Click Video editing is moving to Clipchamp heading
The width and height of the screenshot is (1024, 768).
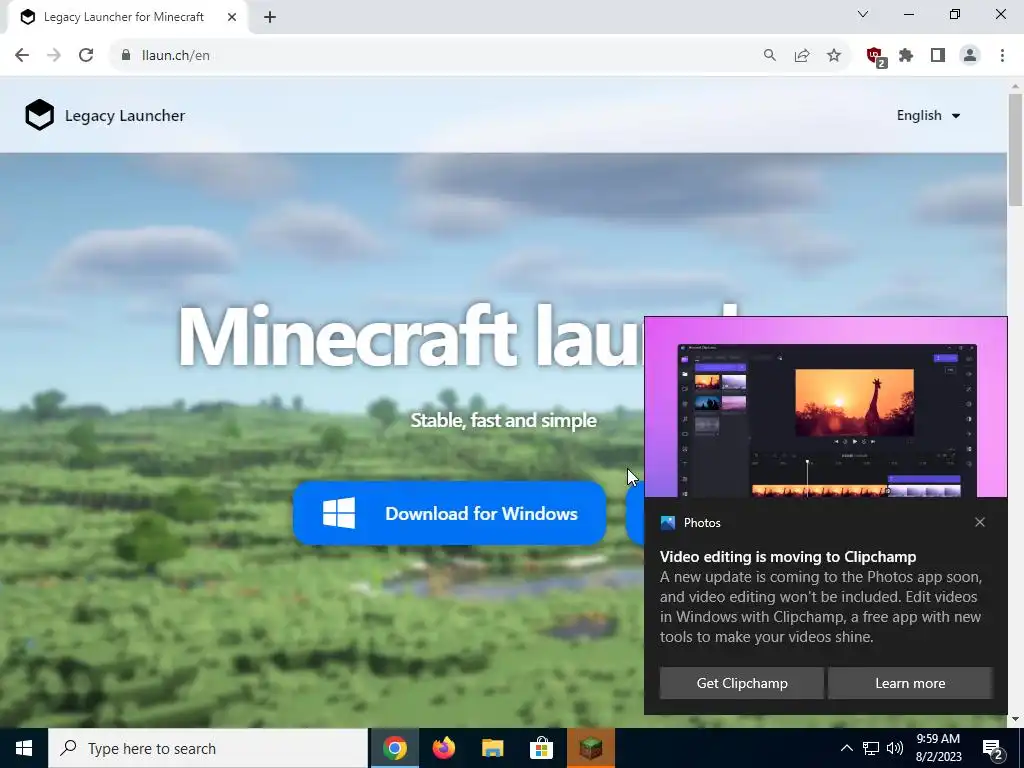(788, 556)
